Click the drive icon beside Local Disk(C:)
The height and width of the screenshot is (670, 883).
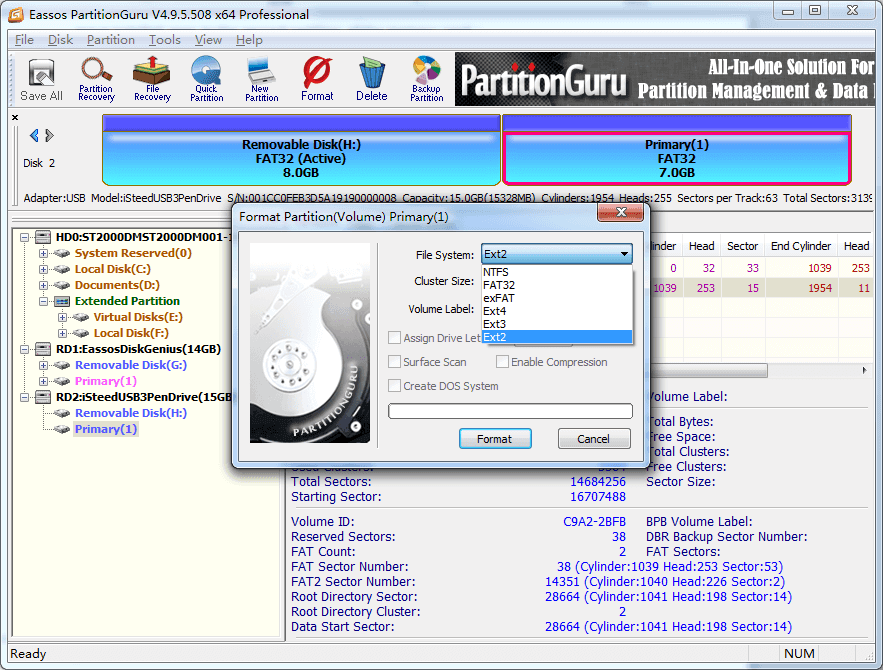coord(62,269)
